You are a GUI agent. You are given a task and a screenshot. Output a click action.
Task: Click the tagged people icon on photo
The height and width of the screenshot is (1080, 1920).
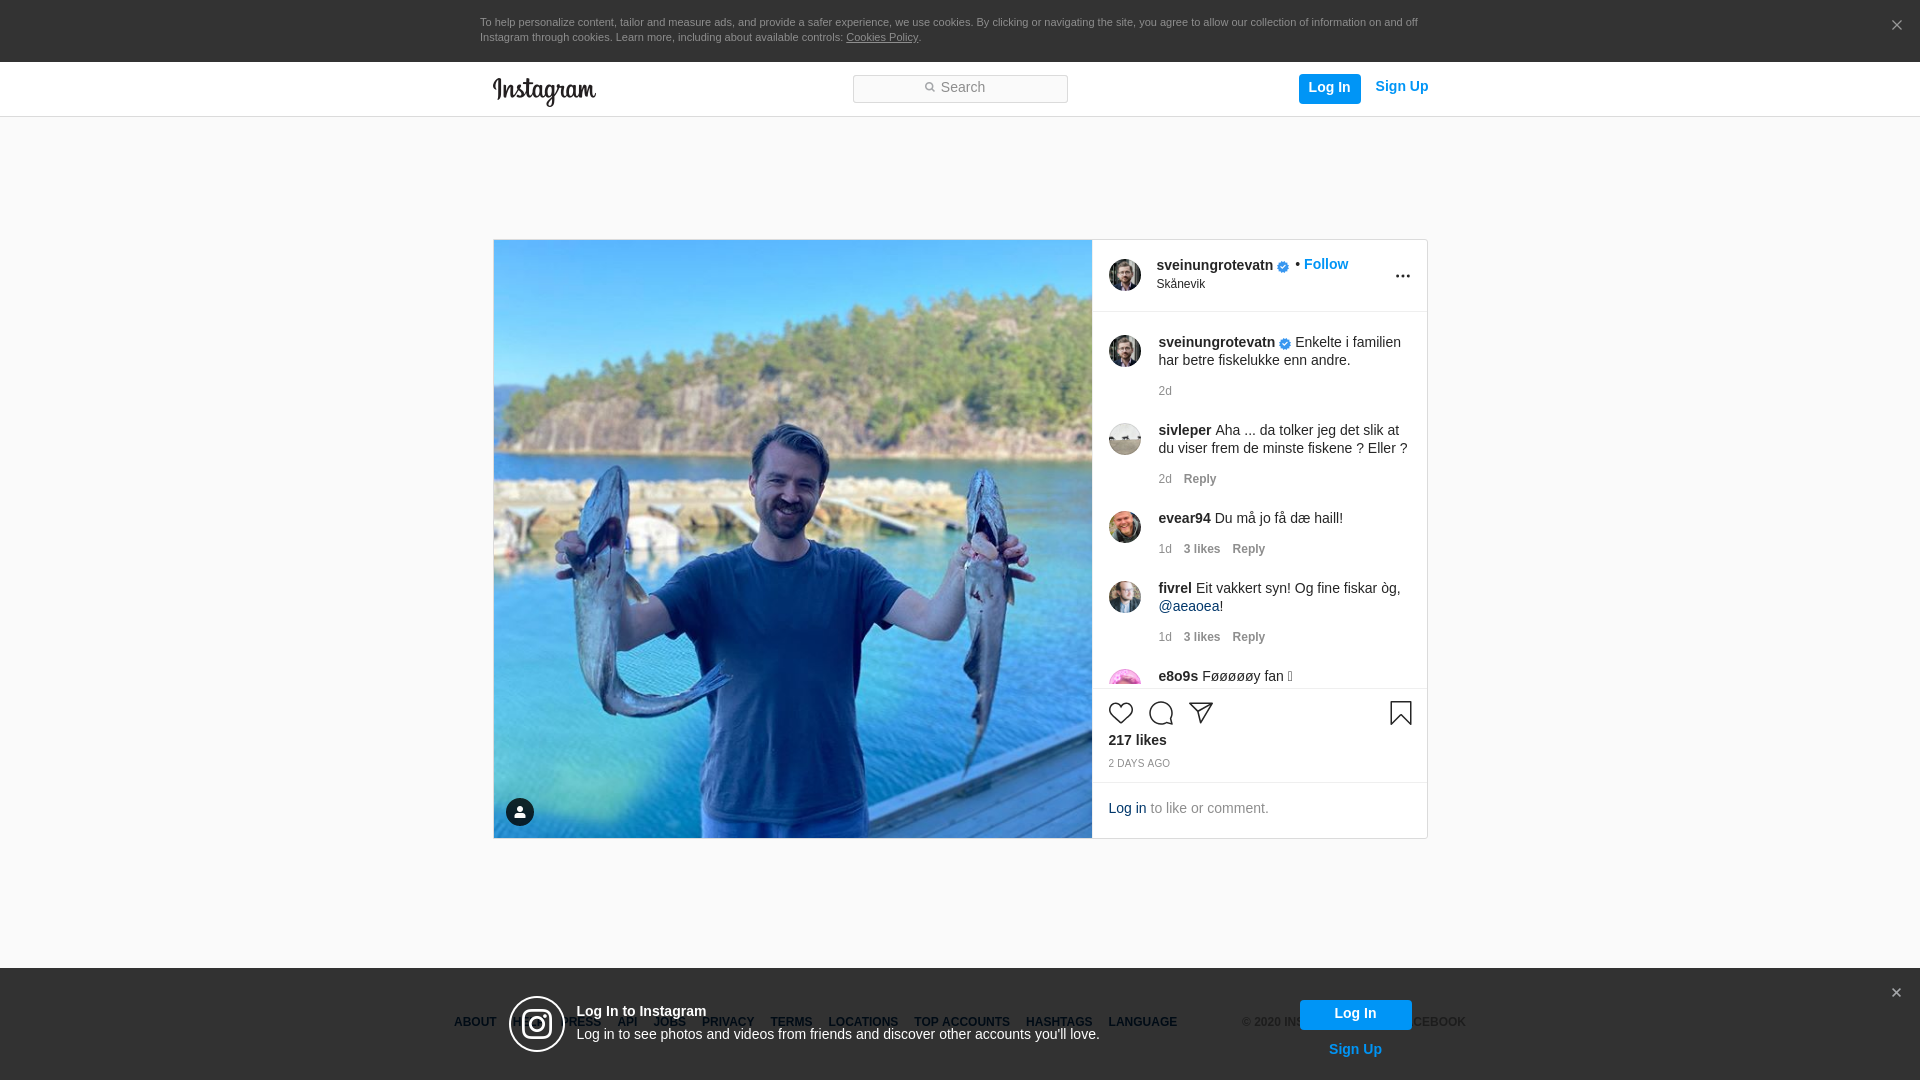point(520,812)
